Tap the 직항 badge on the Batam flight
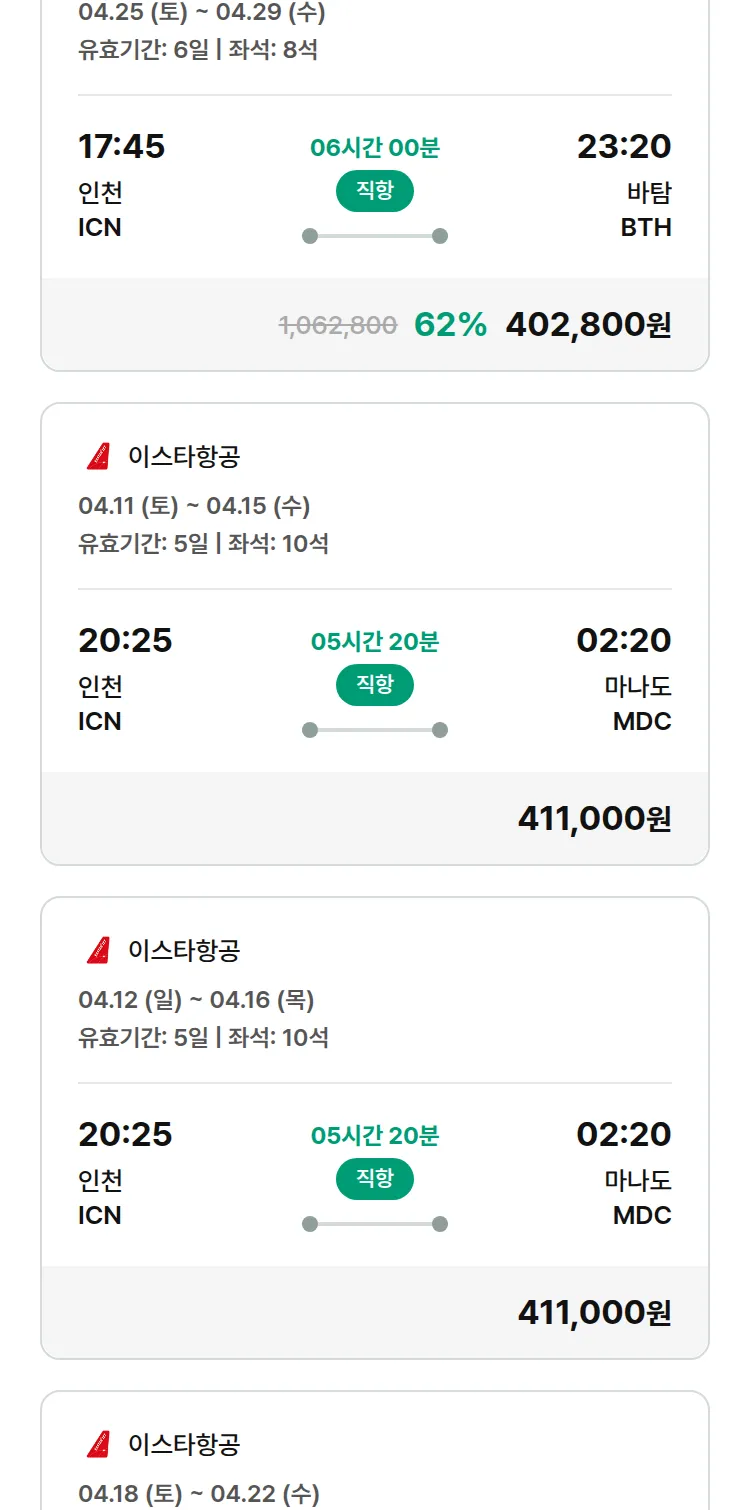 tap(374, 191)
